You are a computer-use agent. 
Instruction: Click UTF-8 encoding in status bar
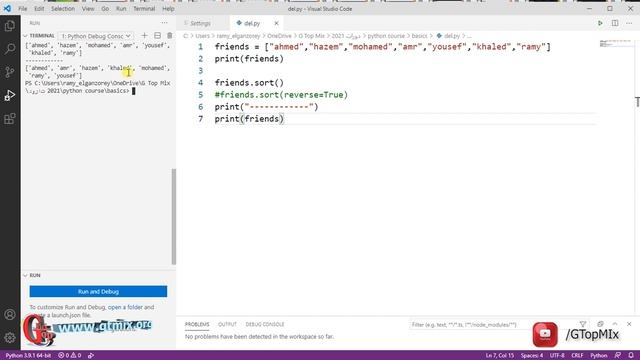(557, 356)
